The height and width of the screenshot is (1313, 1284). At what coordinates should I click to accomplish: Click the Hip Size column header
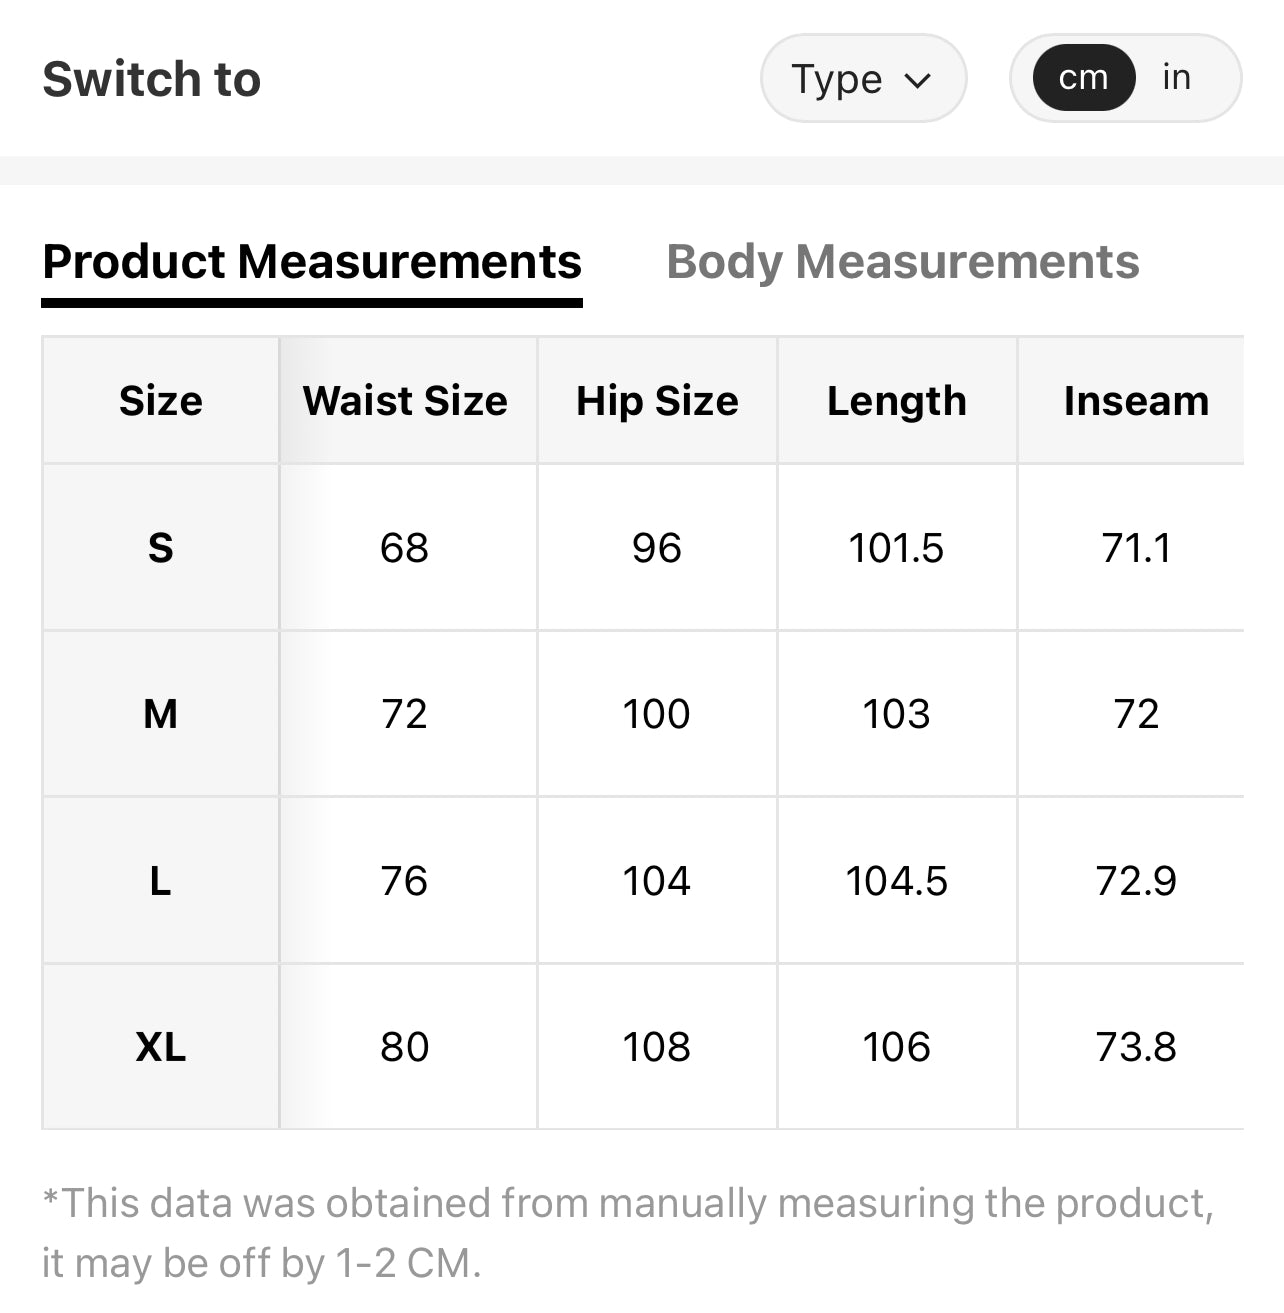(x=657, y=400)
